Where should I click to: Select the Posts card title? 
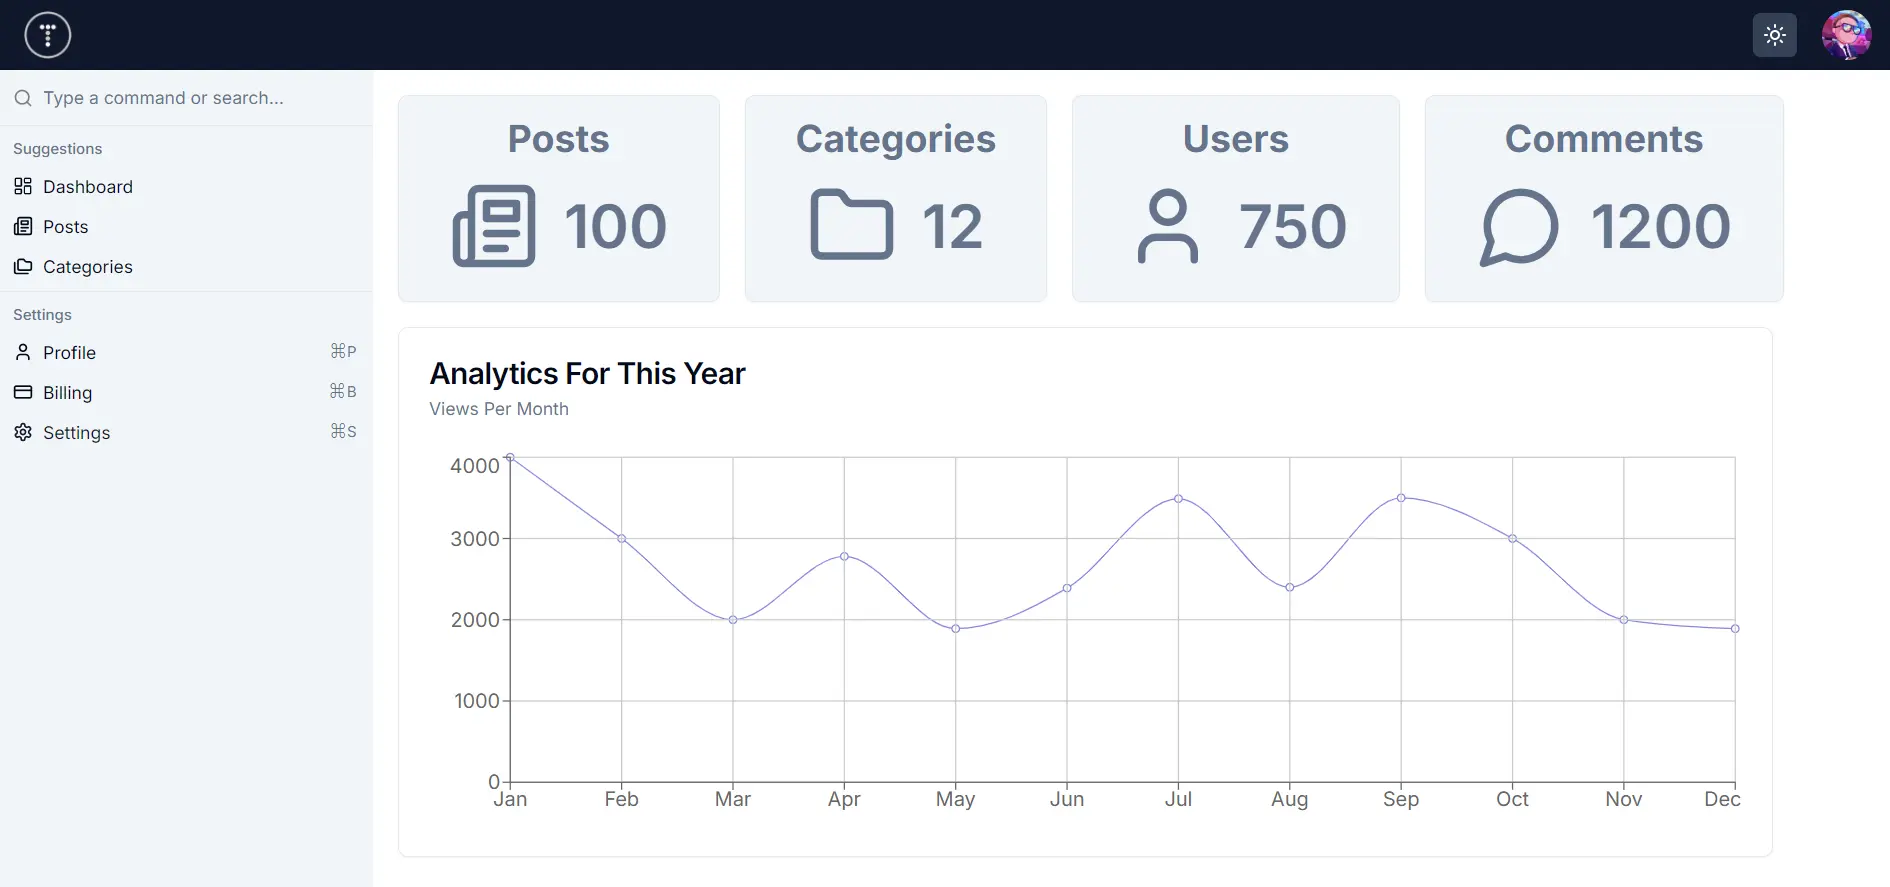click(559, 139)
